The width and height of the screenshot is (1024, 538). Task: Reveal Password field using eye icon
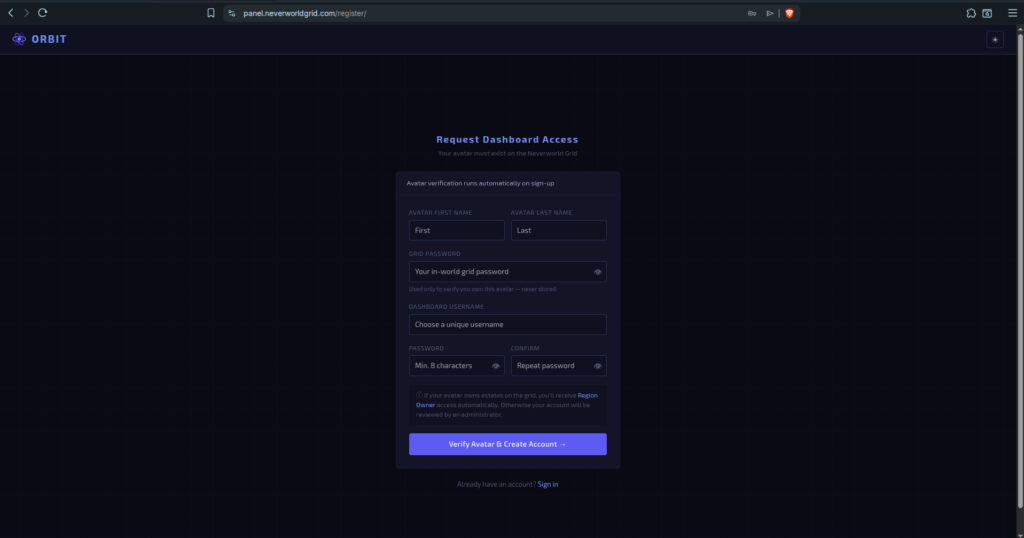pos(495,366)
